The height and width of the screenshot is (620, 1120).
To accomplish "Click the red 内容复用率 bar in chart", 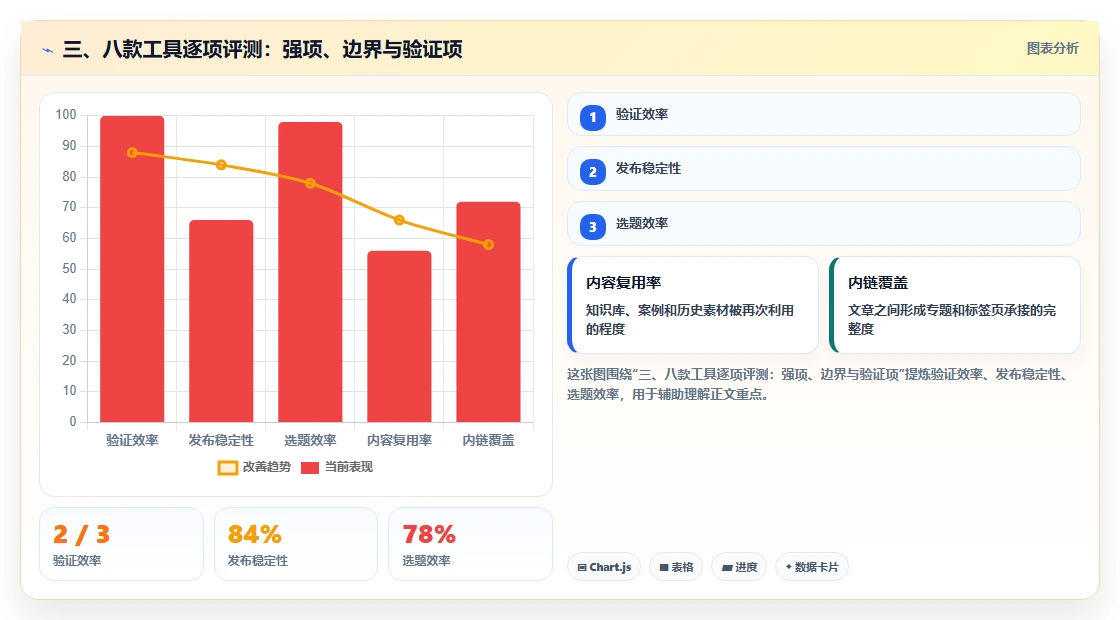I will [399, 336].
